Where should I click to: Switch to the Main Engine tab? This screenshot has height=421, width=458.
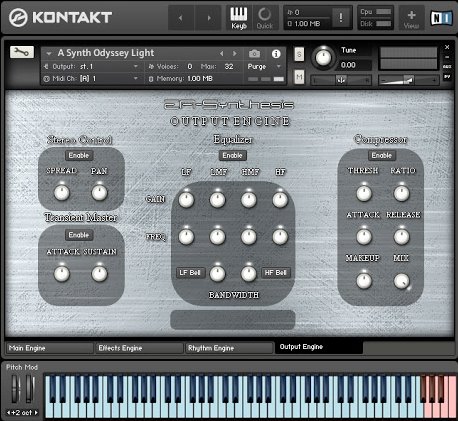[49, 348]
